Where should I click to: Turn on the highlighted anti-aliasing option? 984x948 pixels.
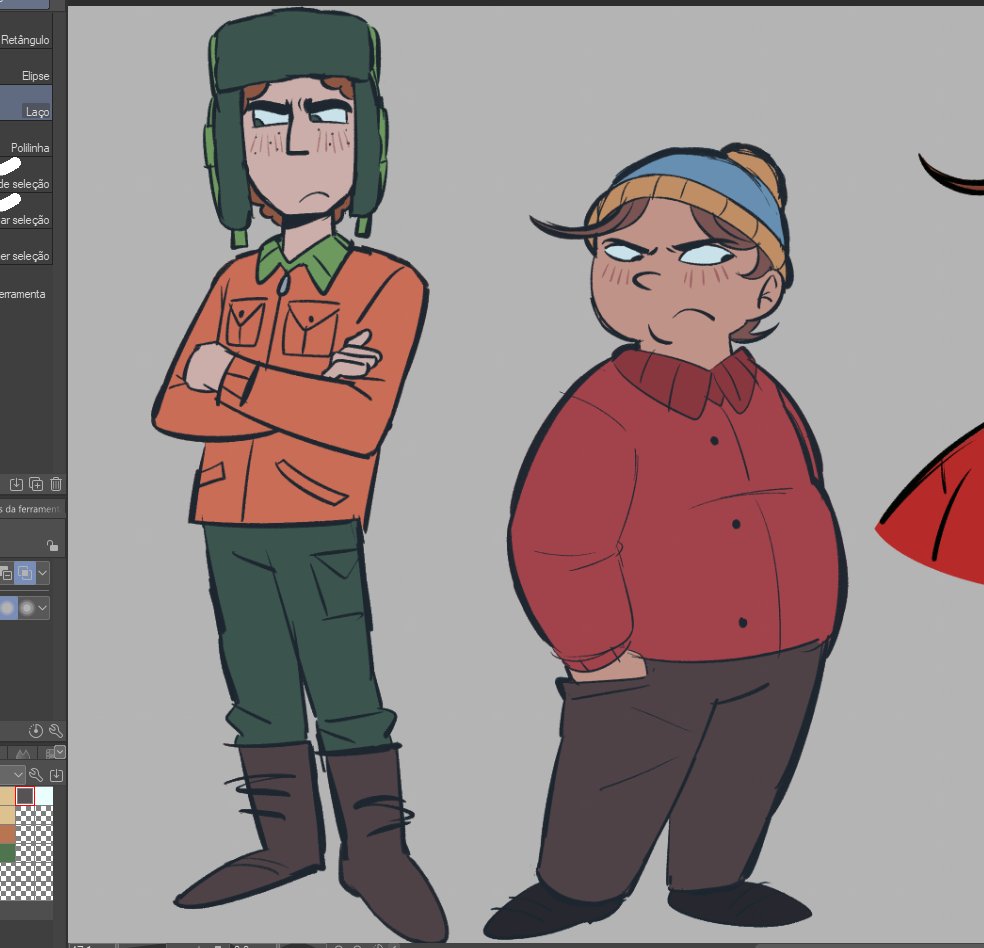click(8, 608)
